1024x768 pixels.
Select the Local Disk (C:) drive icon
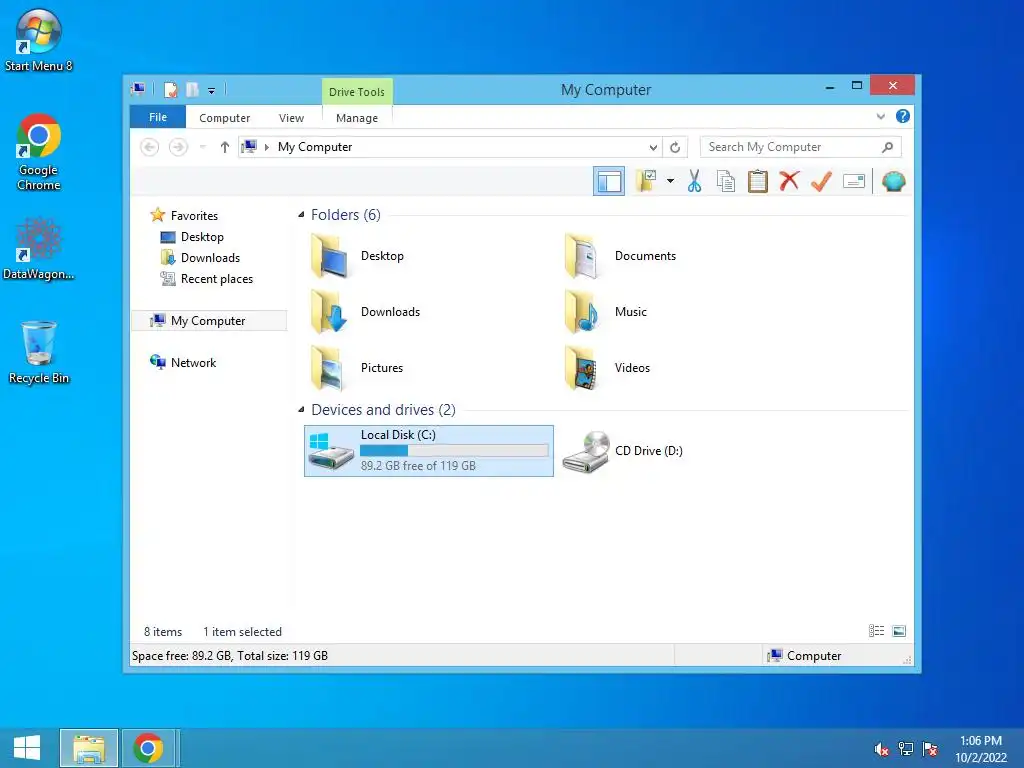pyautogui.click(x=331, y=451)
